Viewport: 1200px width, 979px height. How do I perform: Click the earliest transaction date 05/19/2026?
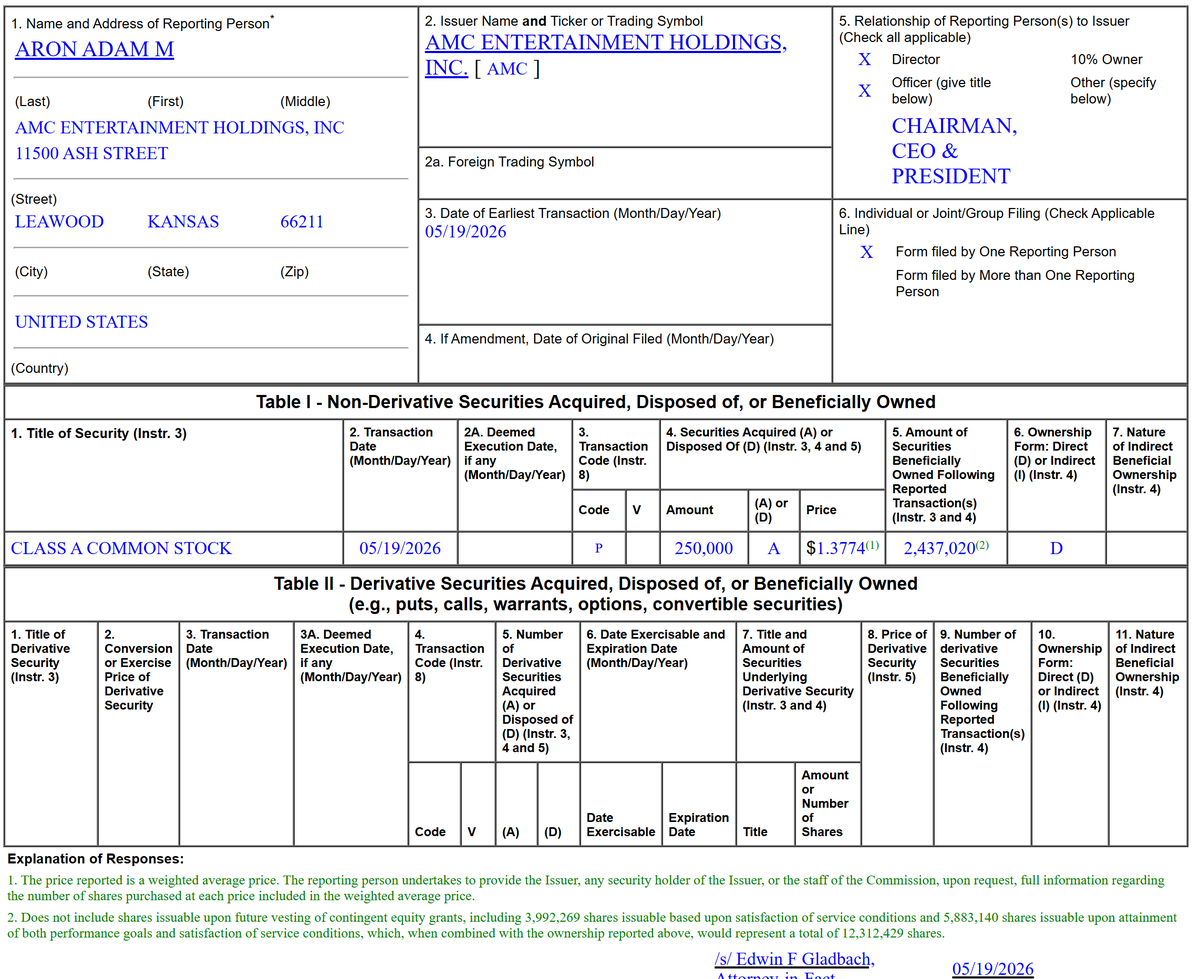(466, 232)
